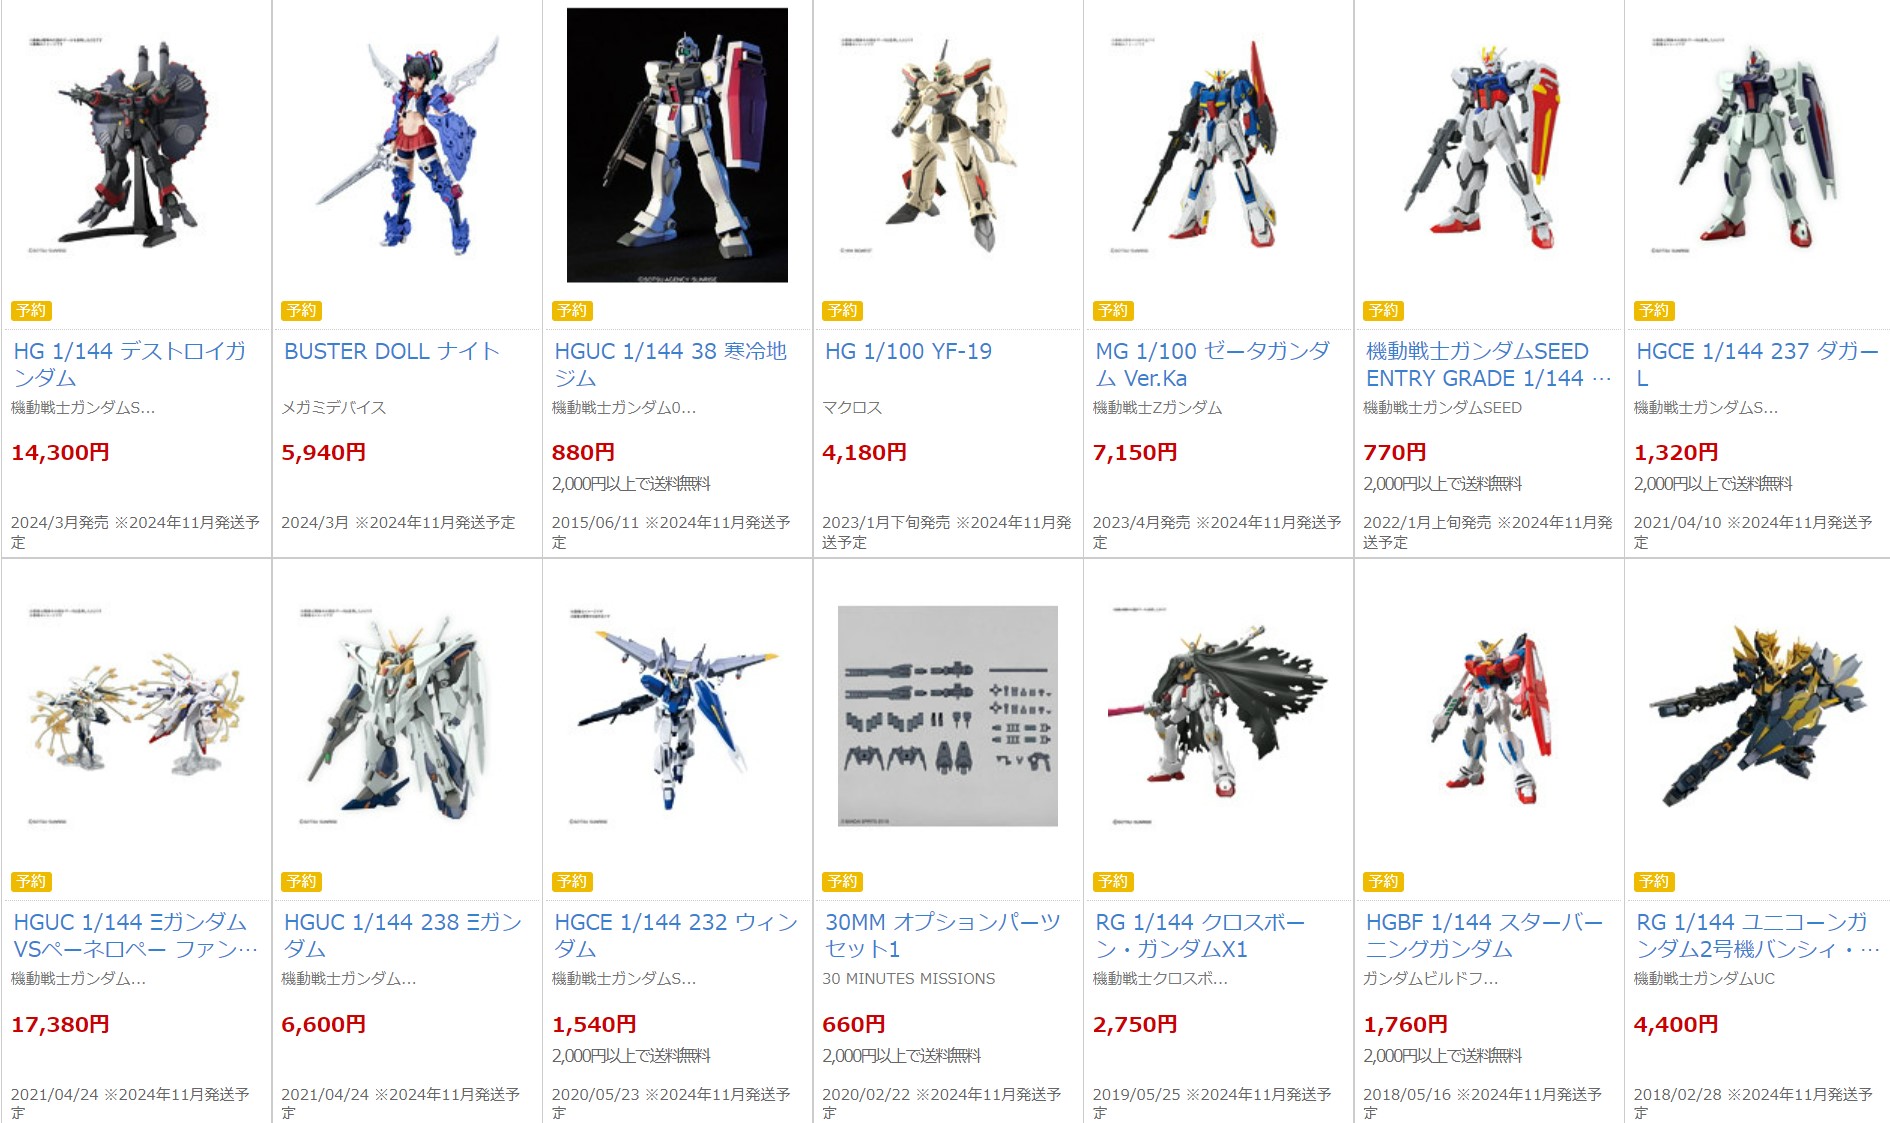Viewport: 1890px width, 1123px height.
Task: Click the 予約 badge under 30MM option parts
Action: [x=843, y=882]
